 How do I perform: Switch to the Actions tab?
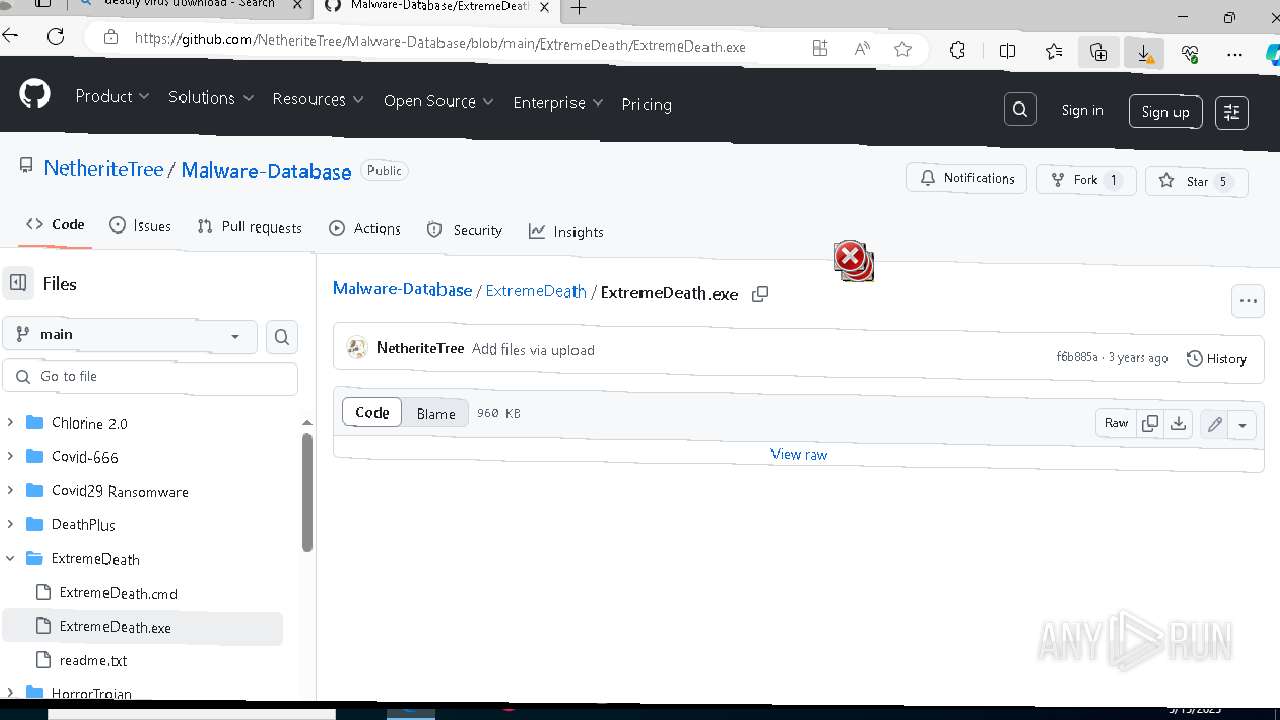click(x=365, y=228)
